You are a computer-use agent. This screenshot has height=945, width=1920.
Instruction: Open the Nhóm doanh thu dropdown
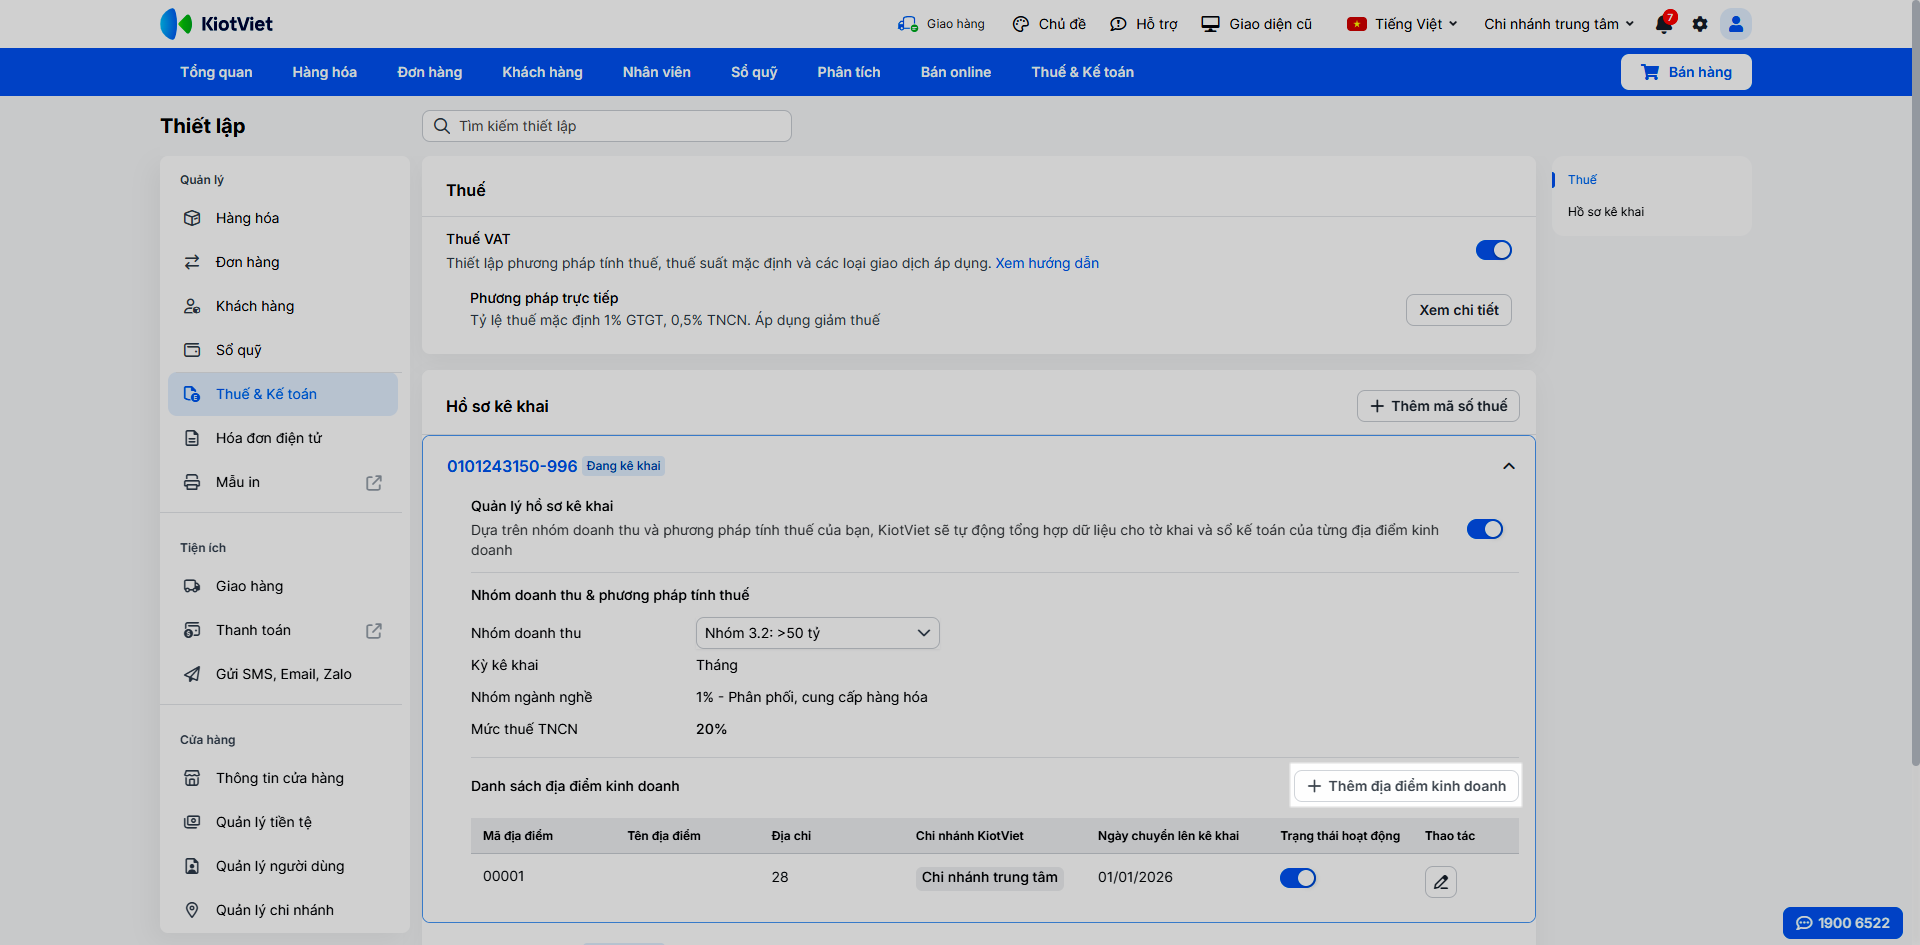[818, 633]
